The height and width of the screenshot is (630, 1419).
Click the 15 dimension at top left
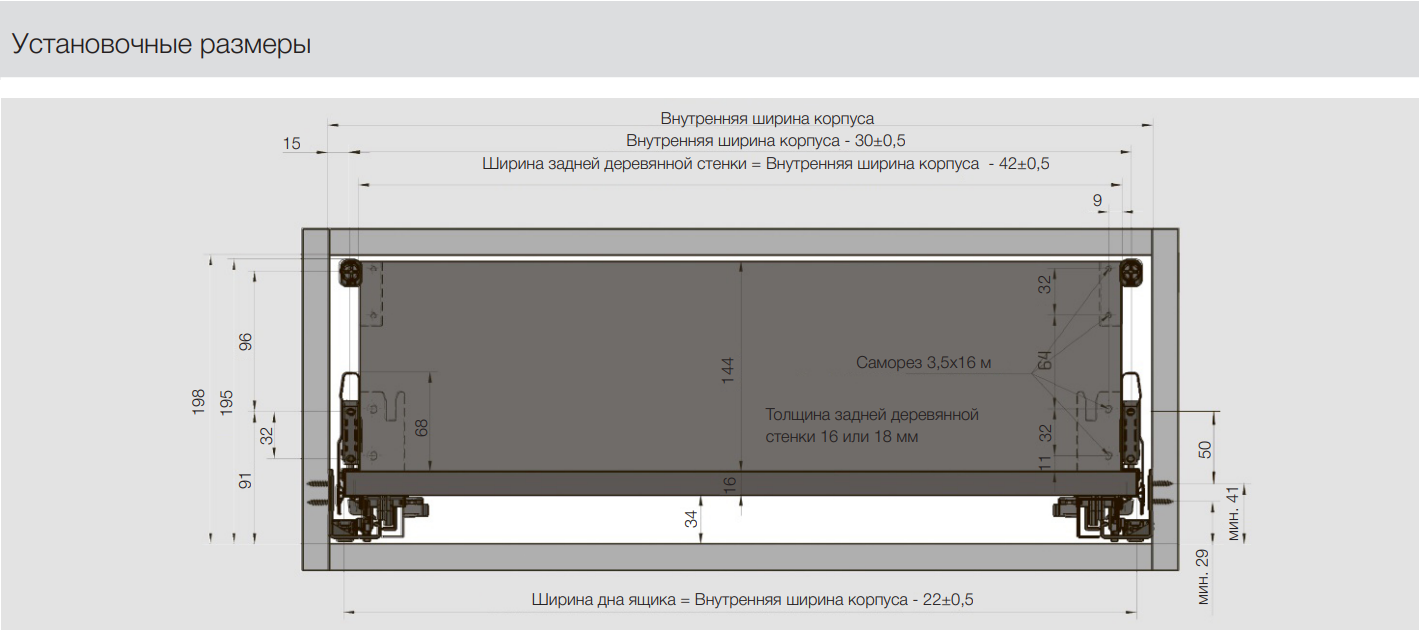(291, 144)
